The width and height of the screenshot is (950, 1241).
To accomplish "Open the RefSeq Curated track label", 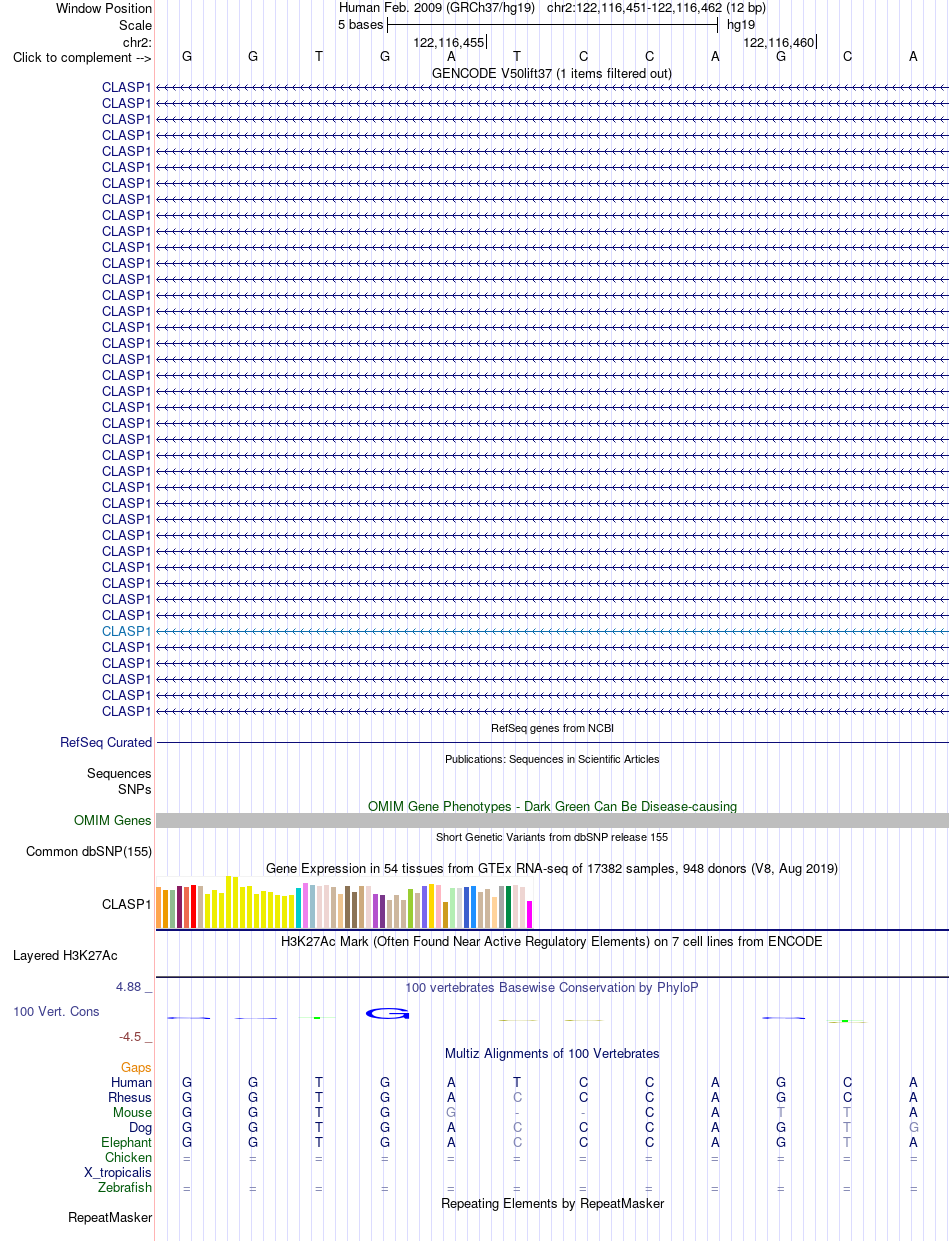I will tap(106, 743).
